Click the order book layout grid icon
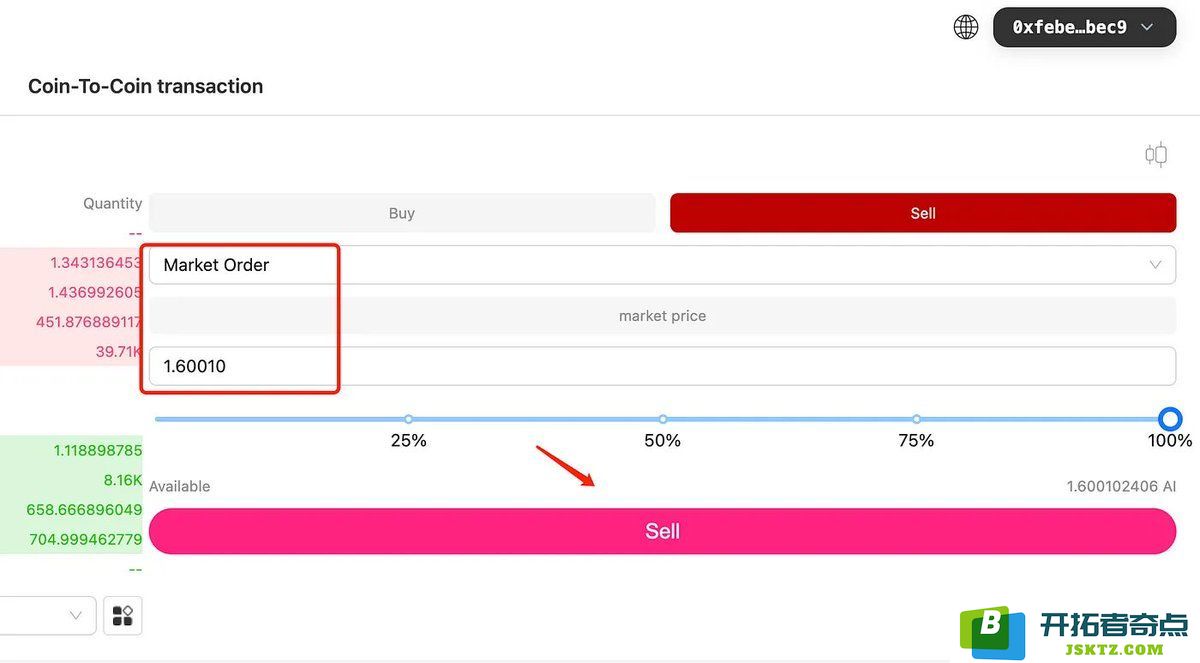This screenshot has height=663, width=1200. click(x=122, y=616)
